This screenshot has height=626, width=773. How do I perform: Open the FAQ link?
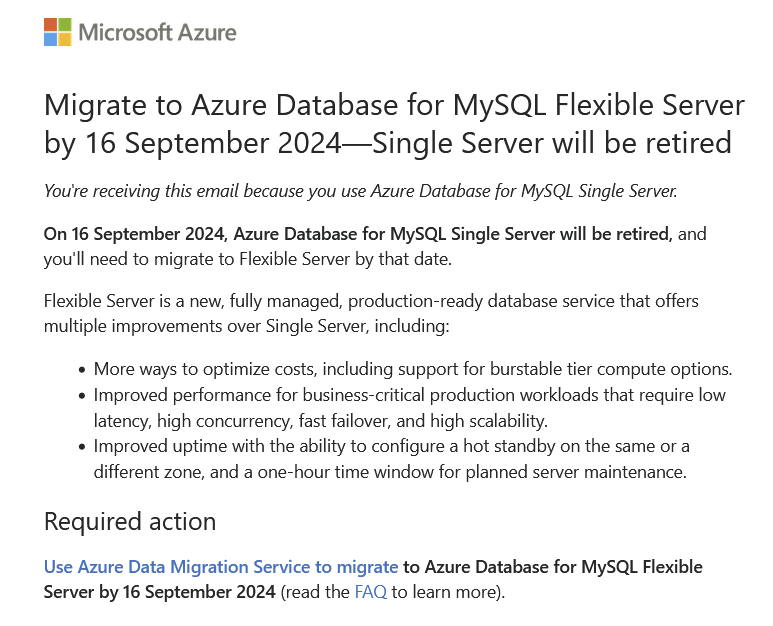[x=371, y=592]
